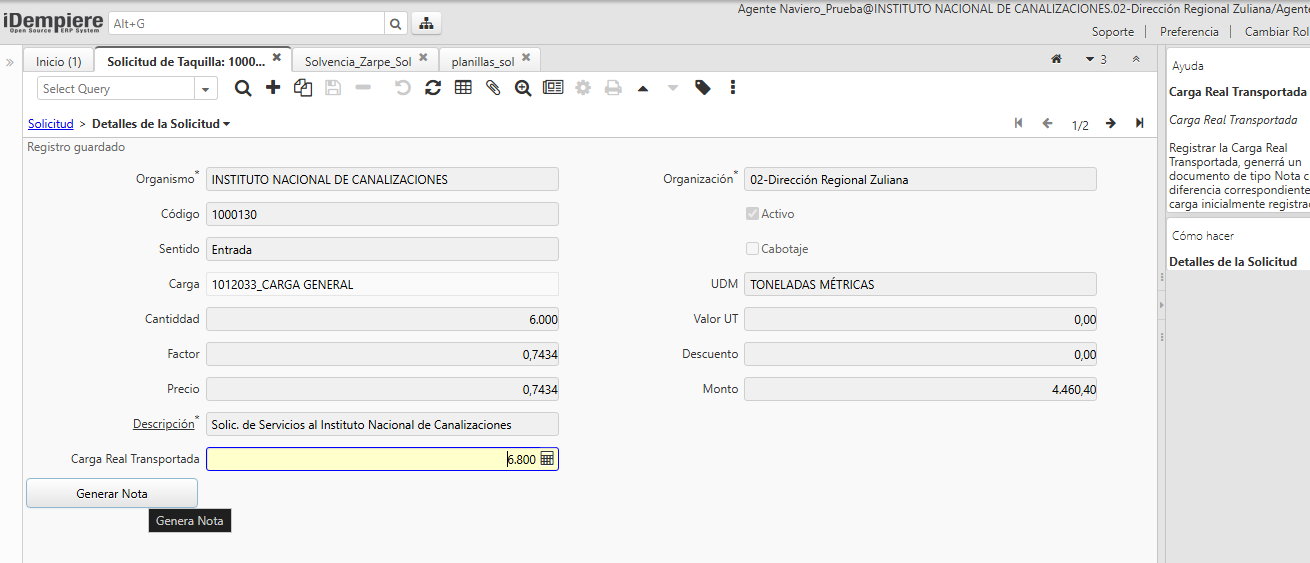1310x563 pixels.
Task: Switch to the planillas_sol tab
Action: pos(482,61)
